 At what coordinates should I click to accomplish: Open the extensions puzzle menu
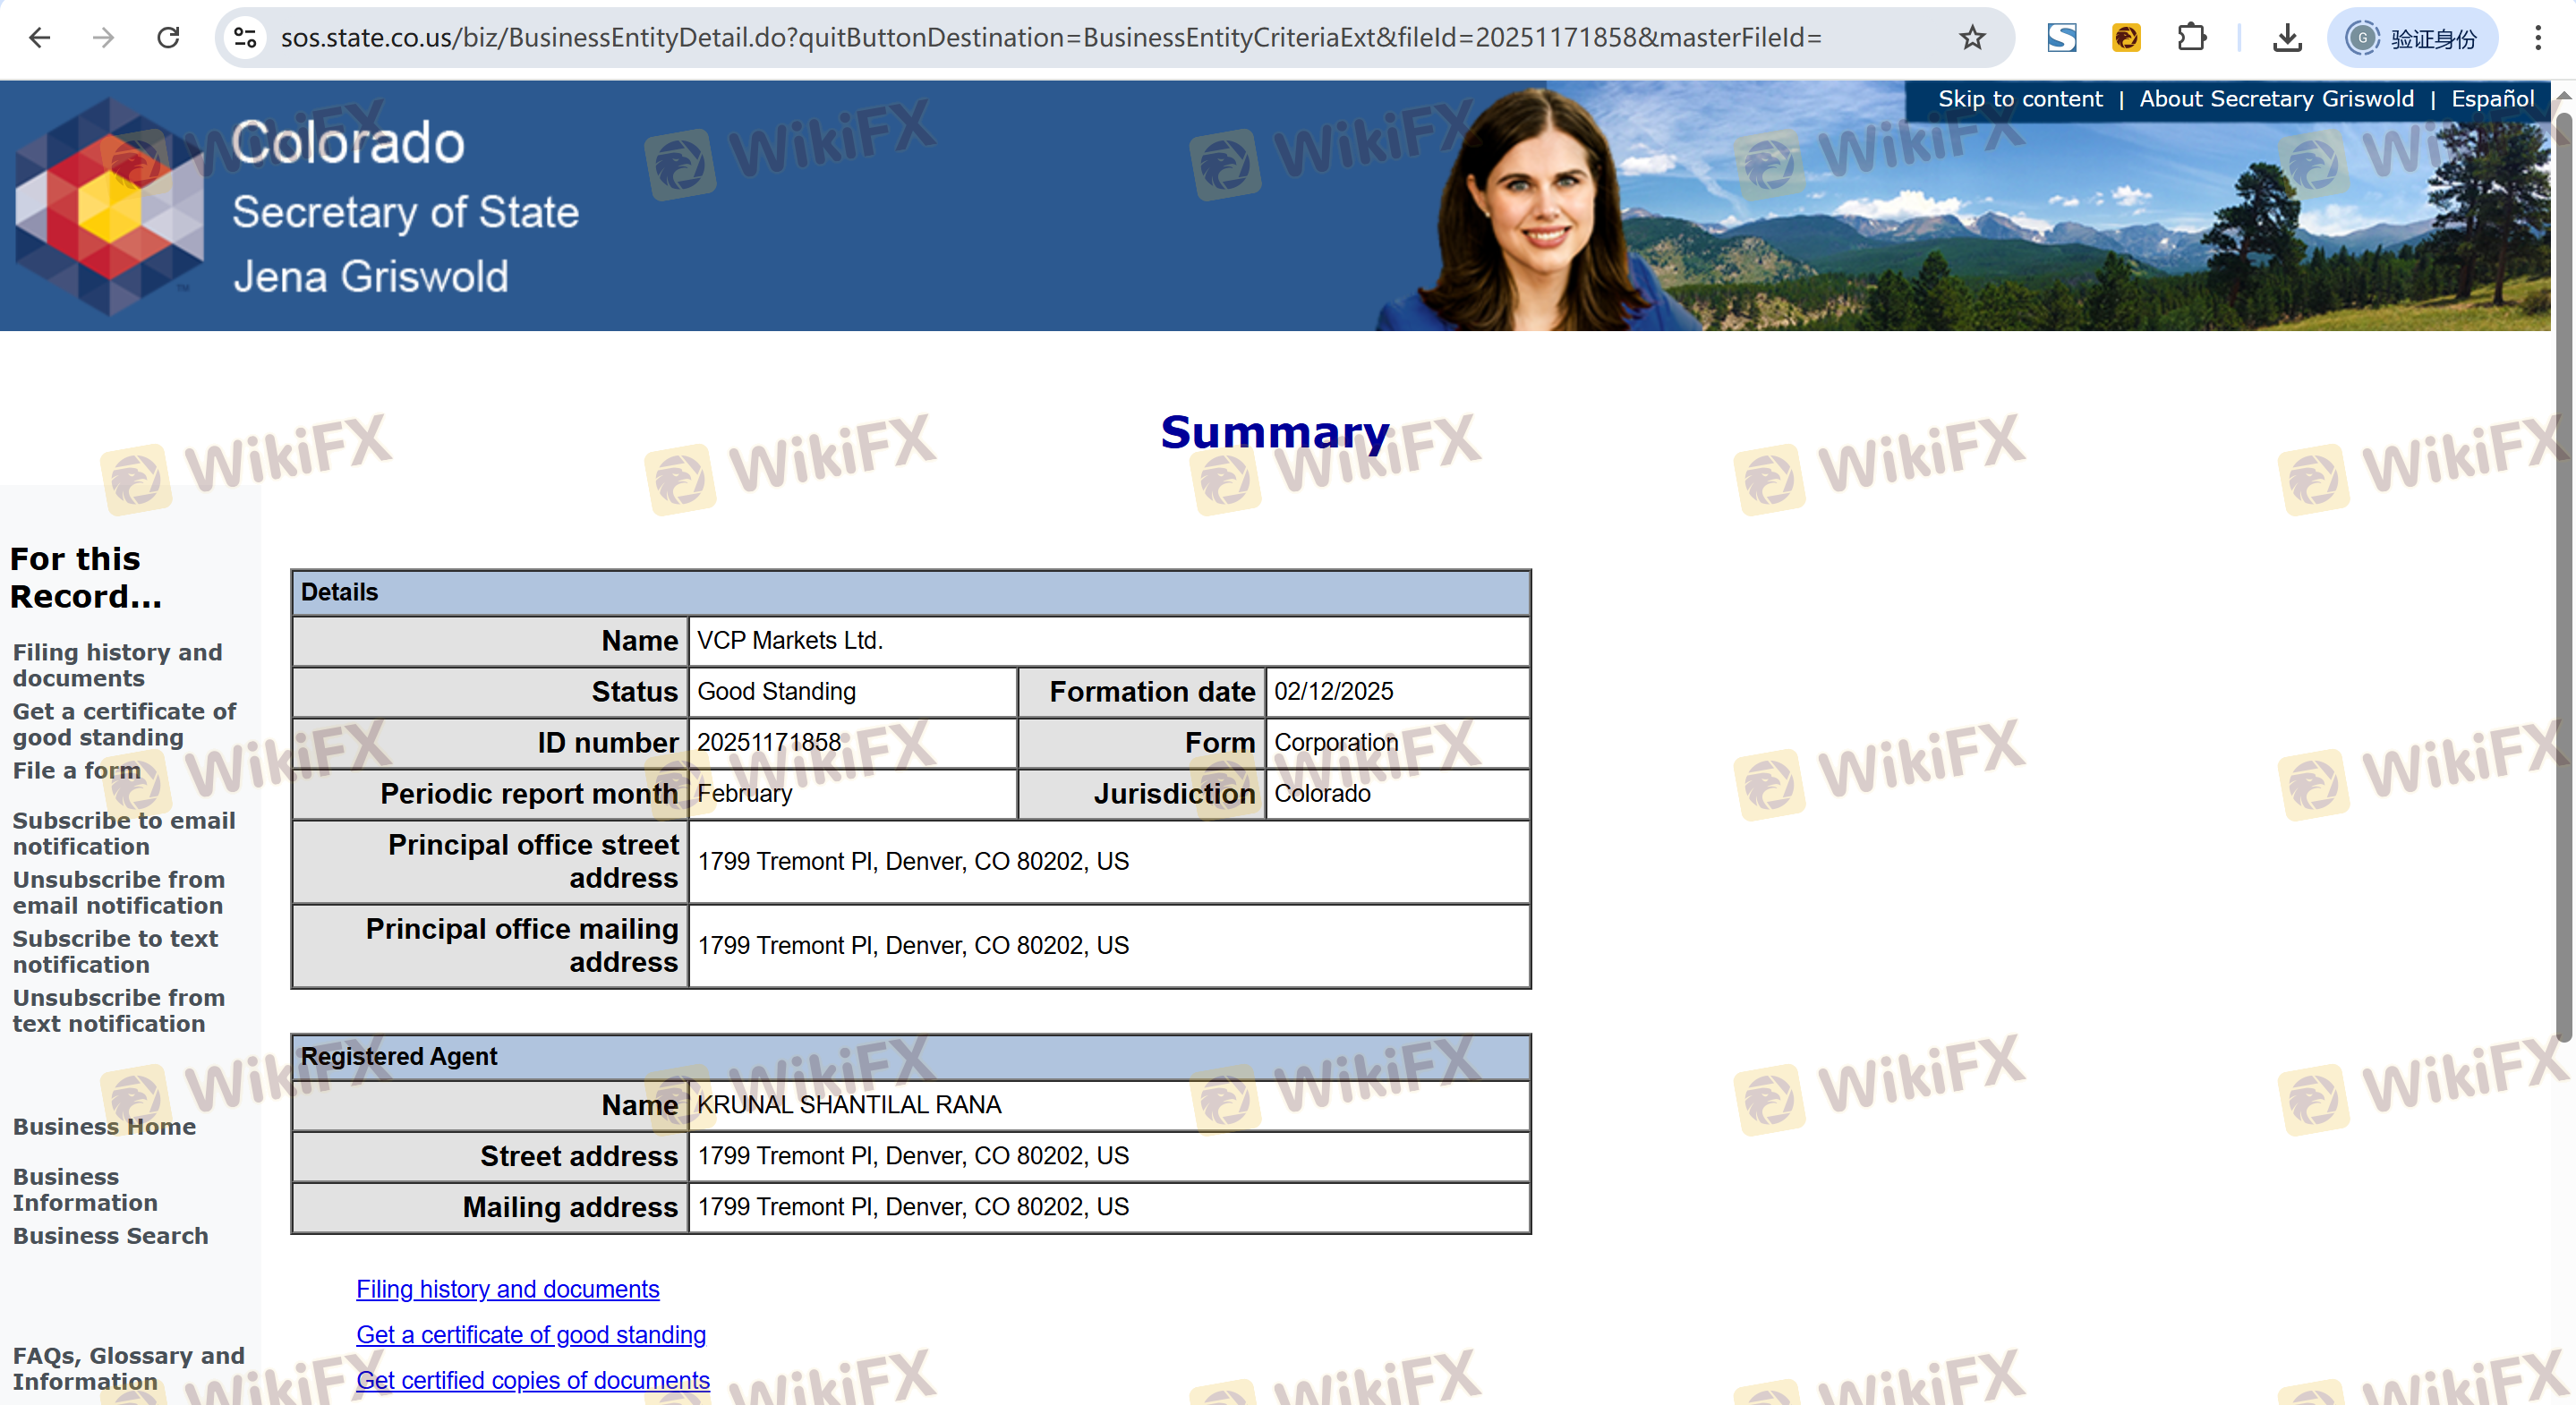[x=2192, y=38]
